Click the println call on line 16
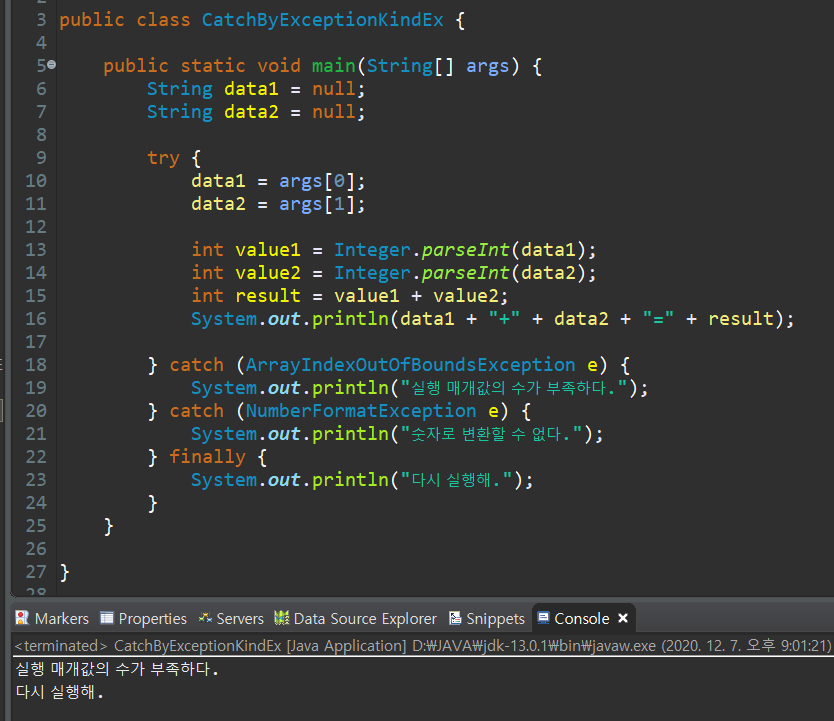 (x=492, y=319)
